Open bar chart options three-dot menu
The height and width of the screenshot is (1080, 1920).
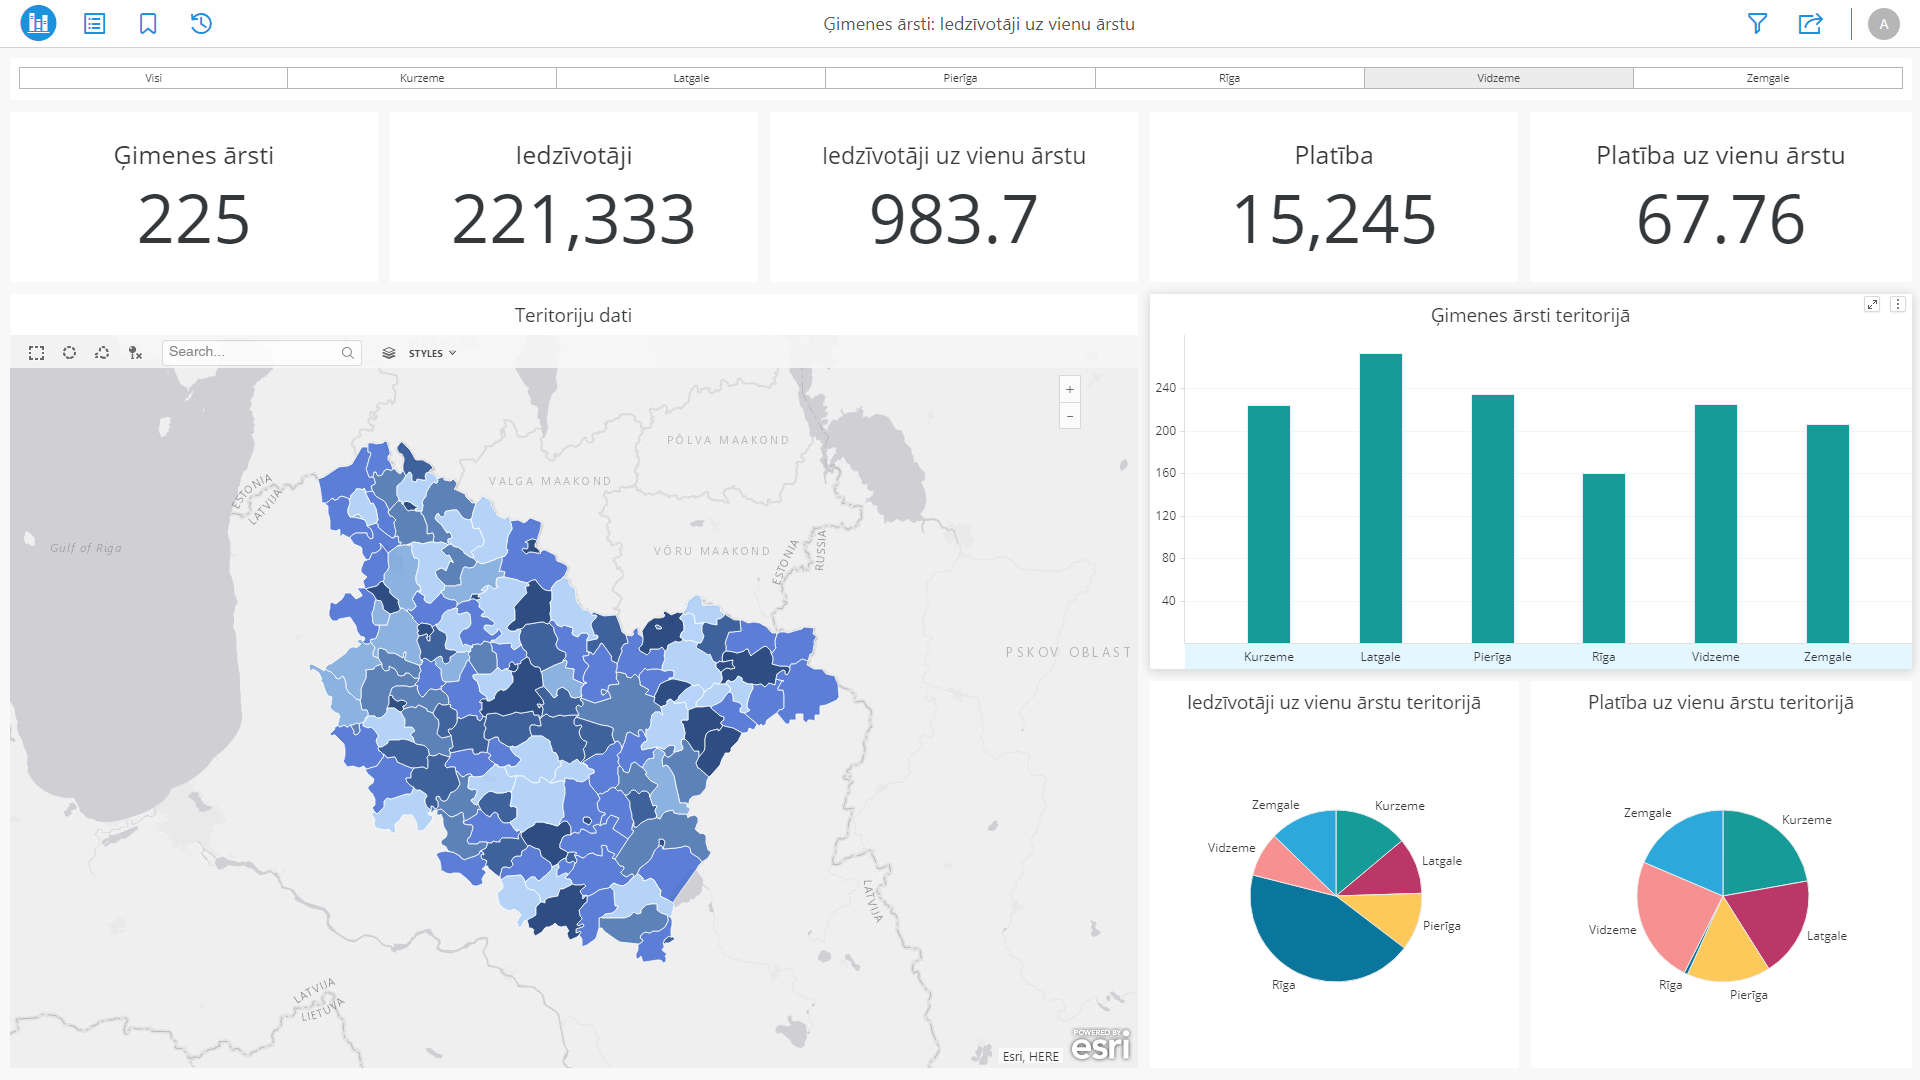click(1897, 305)
